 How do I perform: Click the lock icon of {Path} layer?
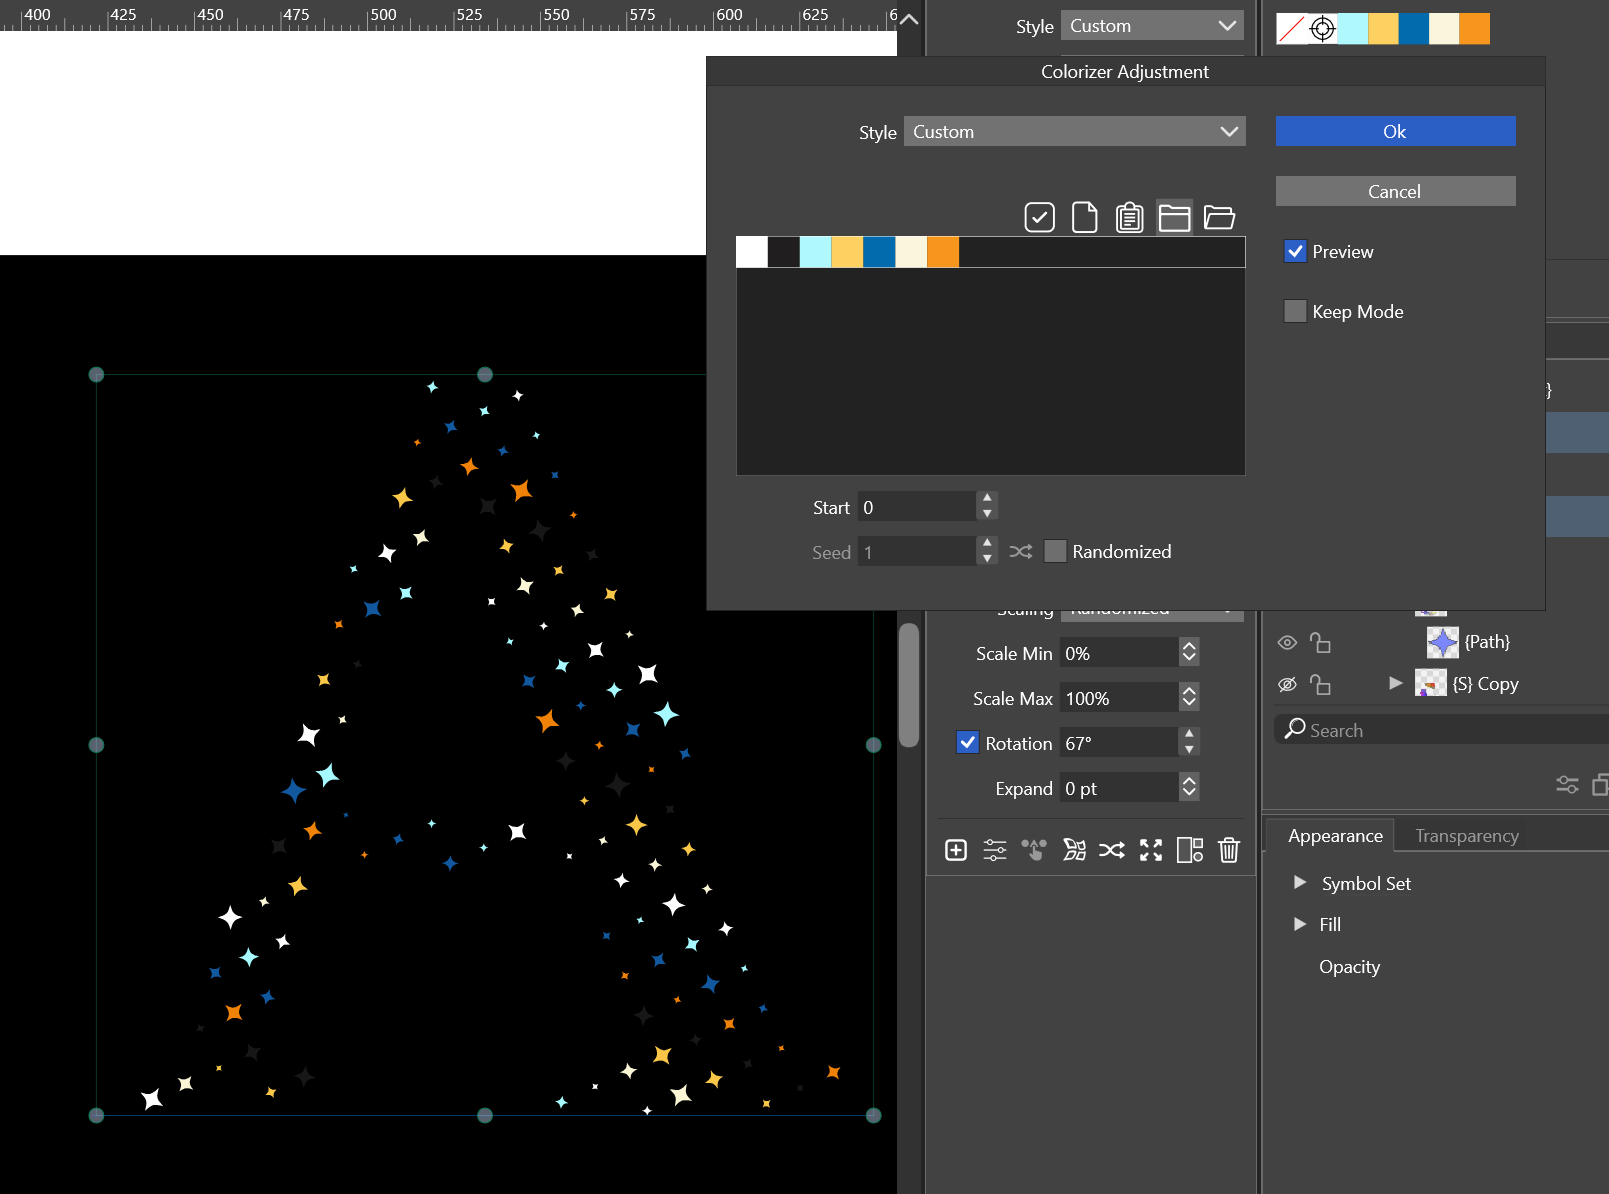point(1320,642)
